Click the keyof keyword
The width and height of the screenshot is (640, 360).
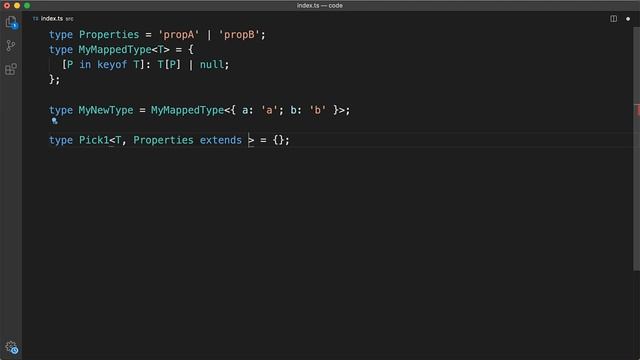[x=112, y=64]
